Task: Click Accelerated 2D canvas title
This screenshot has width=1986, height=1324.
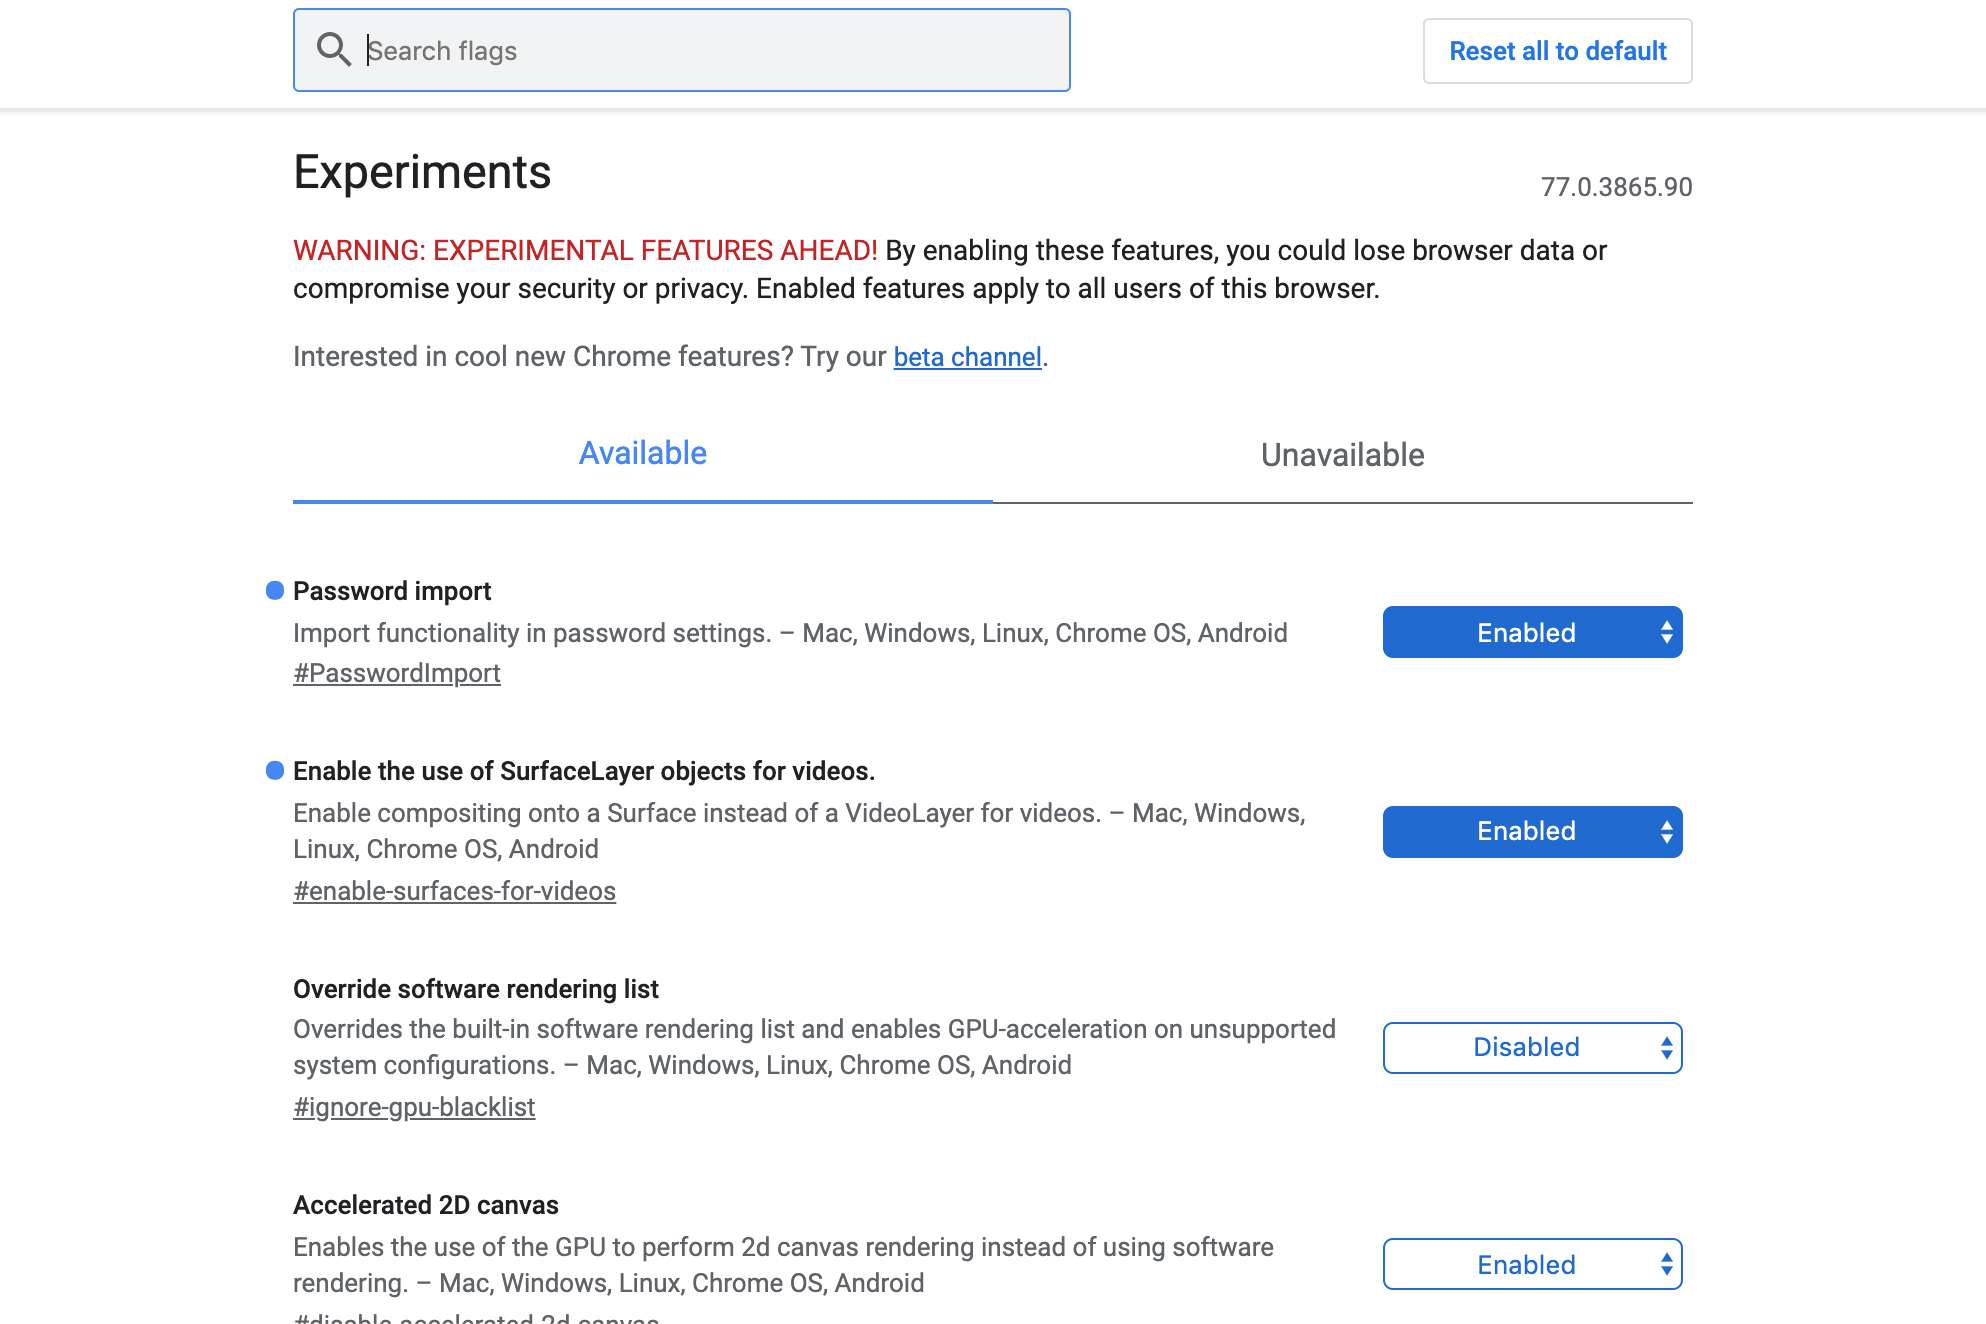Action: pos(426,1205)
